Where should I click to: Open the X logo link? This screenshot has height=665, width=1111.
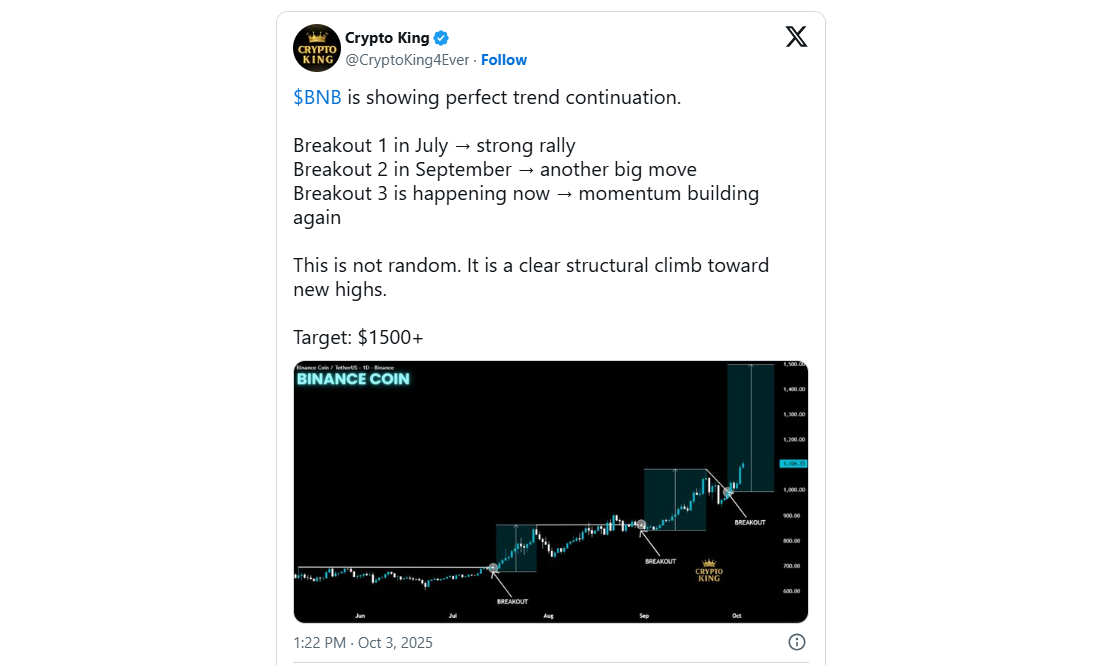796,37
